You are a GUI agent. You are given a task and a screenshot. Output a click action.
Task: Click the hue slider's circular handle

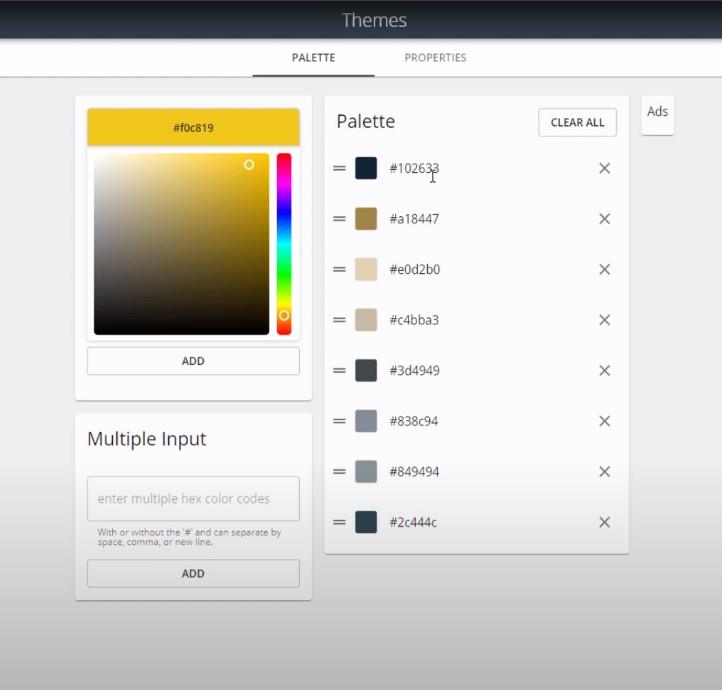pos(284,315)
